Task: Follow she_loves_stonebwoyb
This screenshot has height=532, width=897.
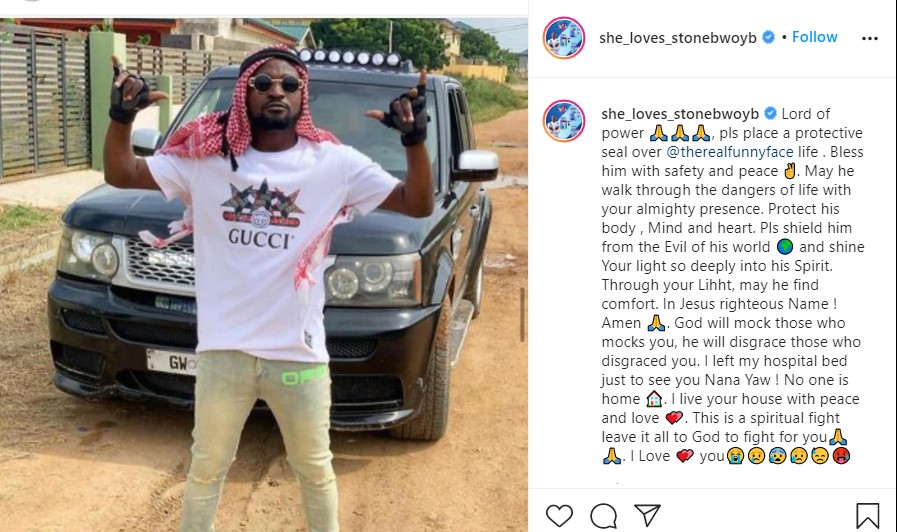Action: coord(815,37)
